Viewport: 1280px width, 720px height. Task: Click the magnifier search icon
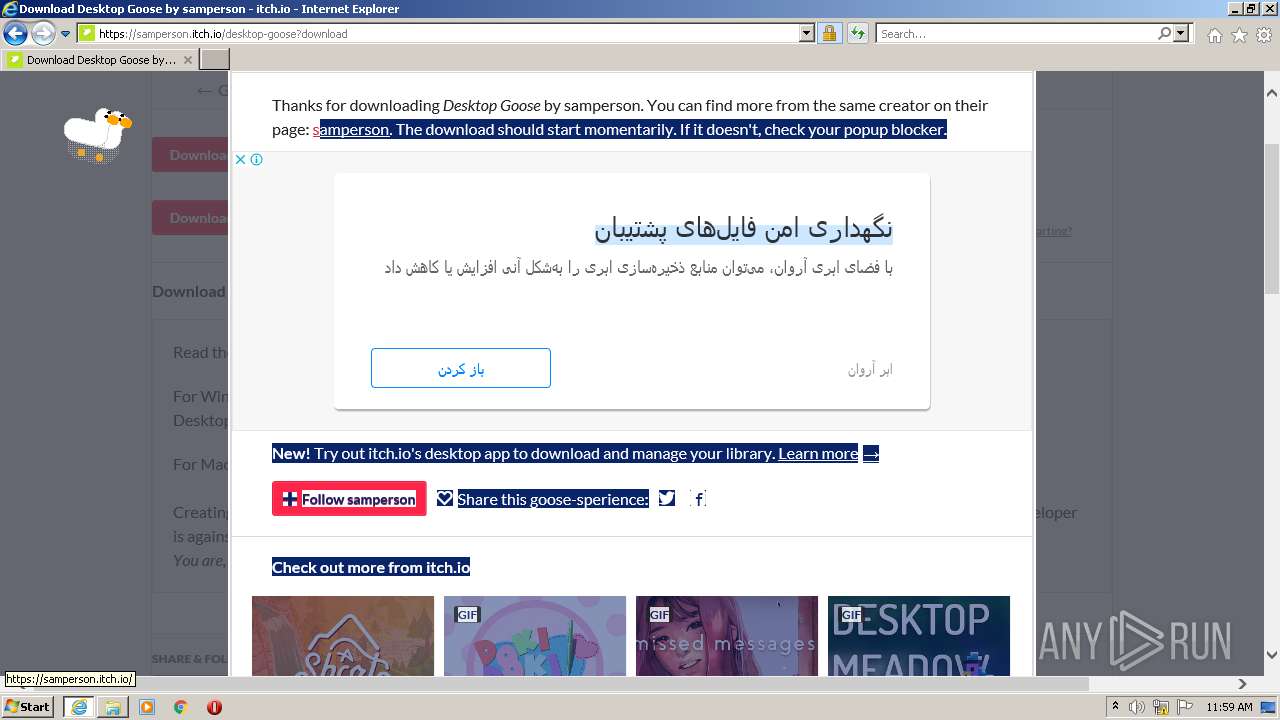coord(1164,33)
